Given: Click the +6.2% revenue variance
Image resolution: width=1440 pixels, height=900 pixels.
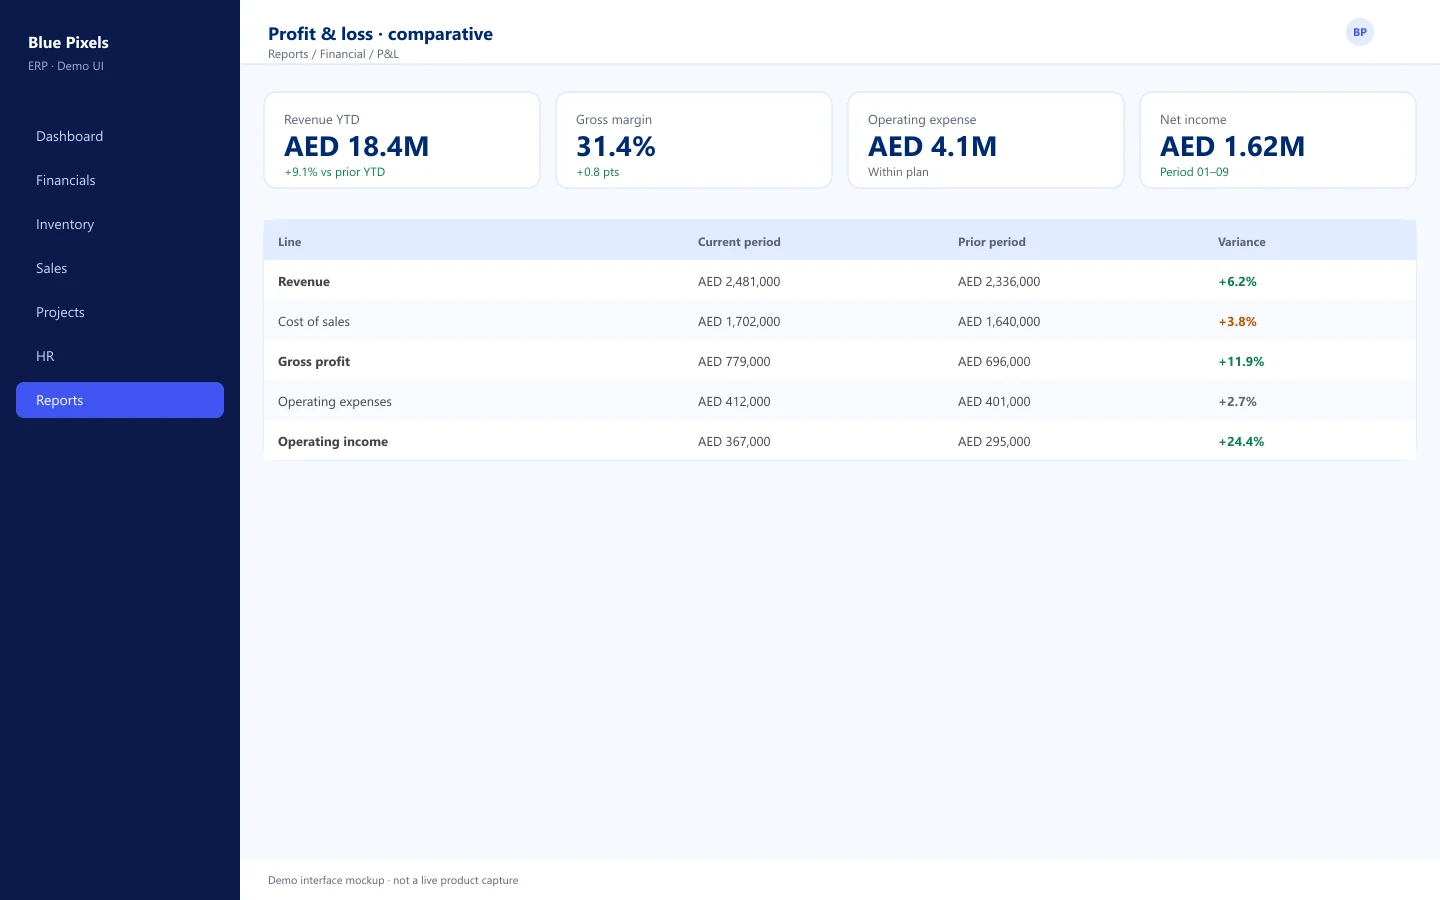Looking at the screenshot, I should [1237, 282].
